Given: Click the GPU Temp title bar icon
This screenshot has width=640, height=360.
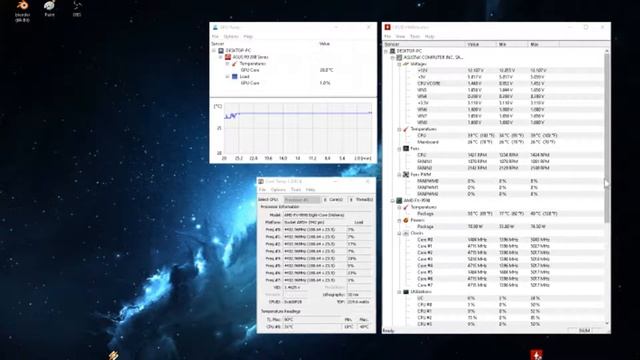Looking at the screenshot, I should coord(215,27).
